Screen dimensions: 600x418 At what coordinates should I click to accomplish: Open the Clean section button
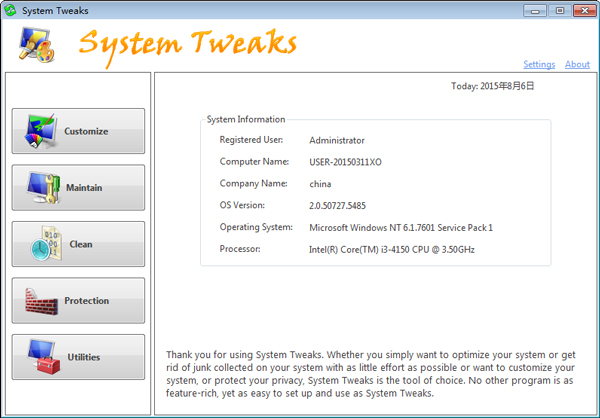(x=78, y=244)
